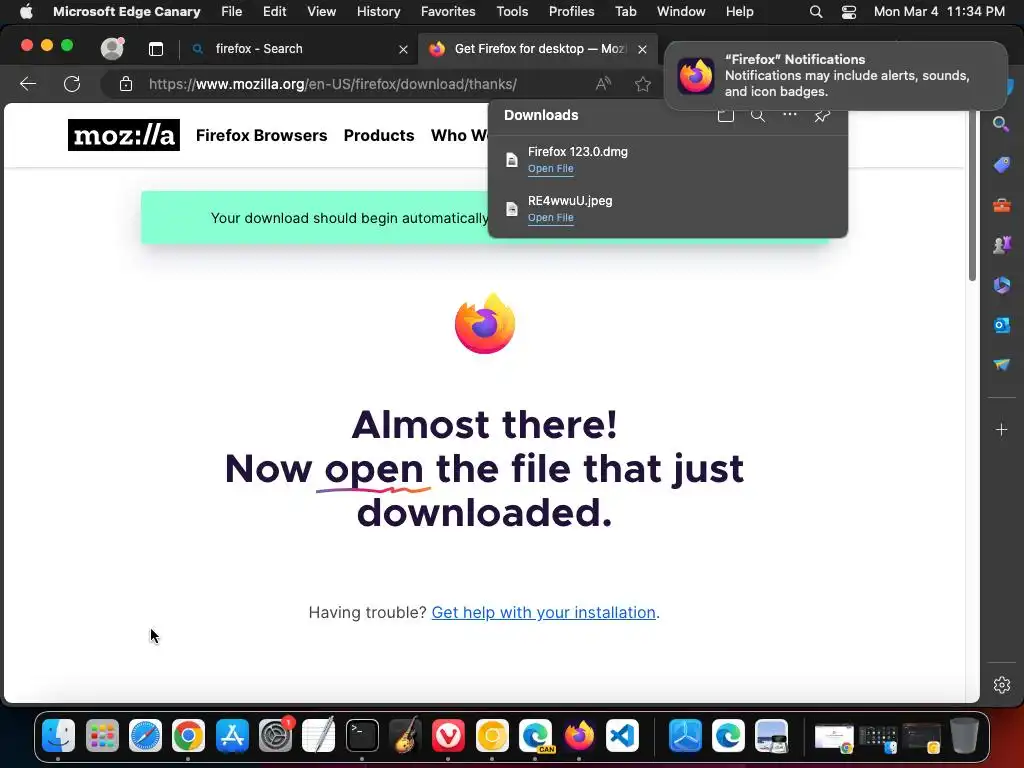The image size is (1024, 768).
Task: Open the History menu
Action: click(378, 12)
